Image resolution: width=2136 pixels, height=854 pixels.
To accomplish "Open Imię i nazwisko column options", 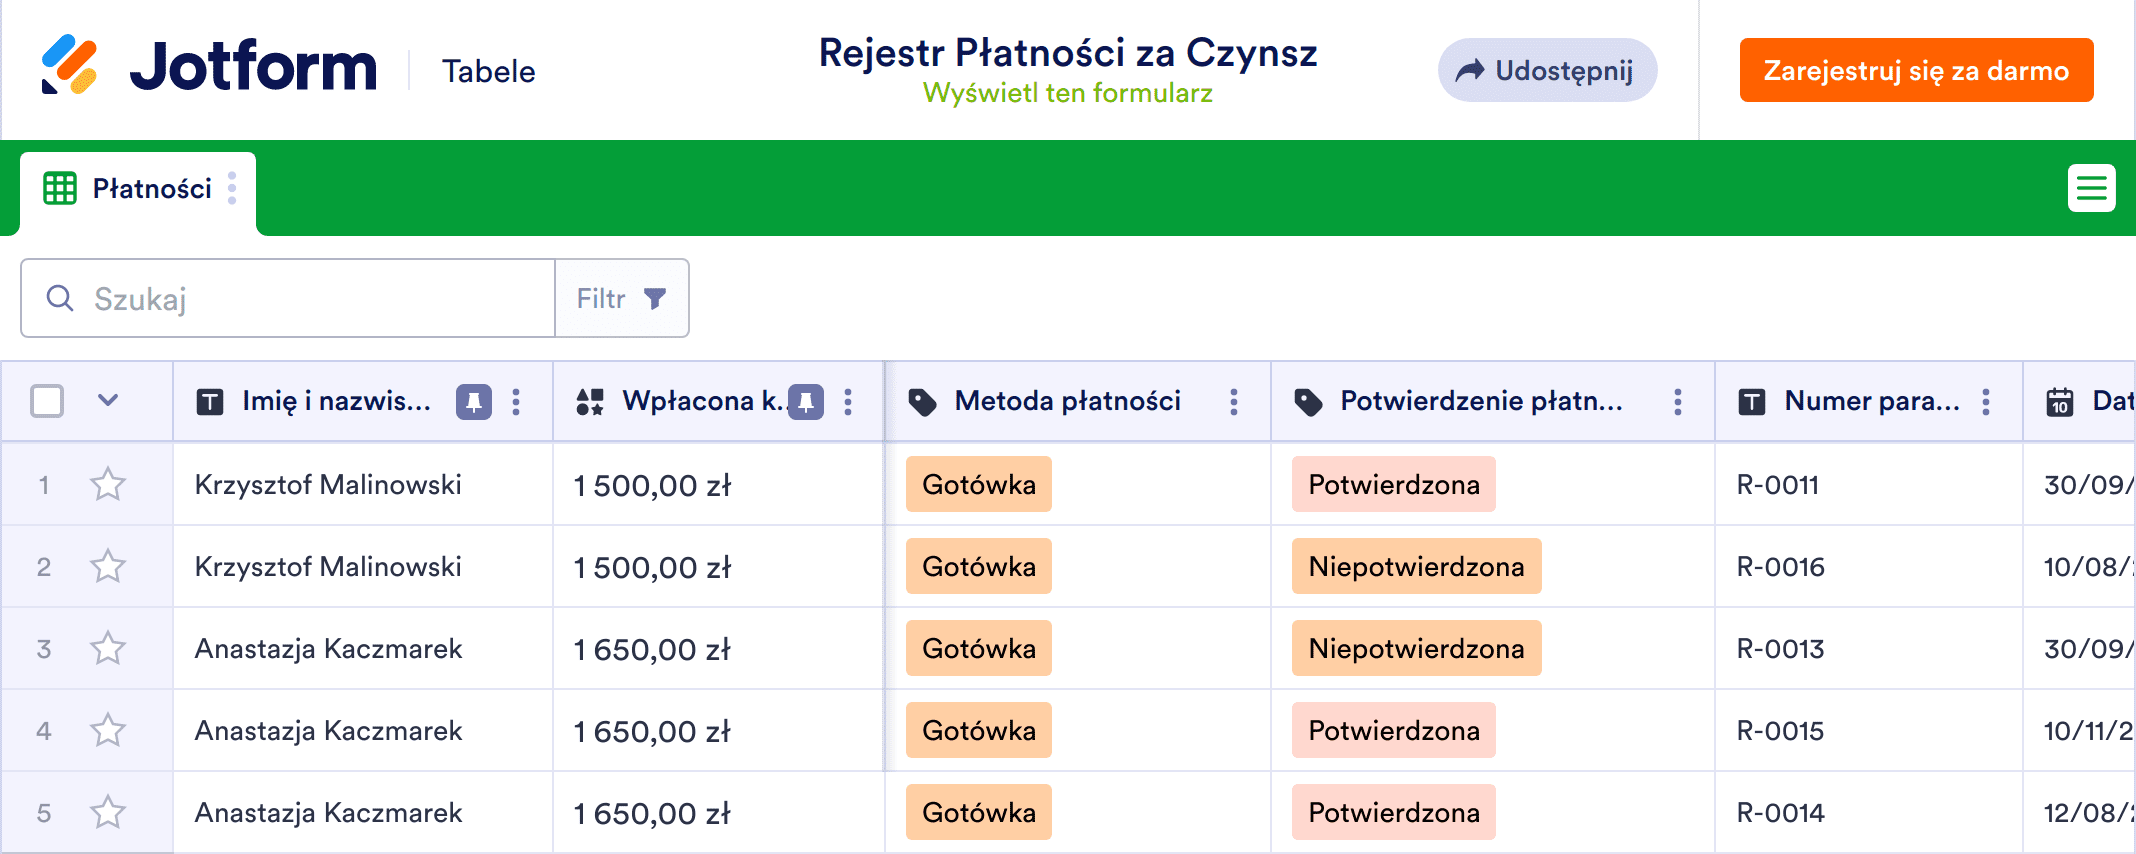I will (x=516, y=402).
